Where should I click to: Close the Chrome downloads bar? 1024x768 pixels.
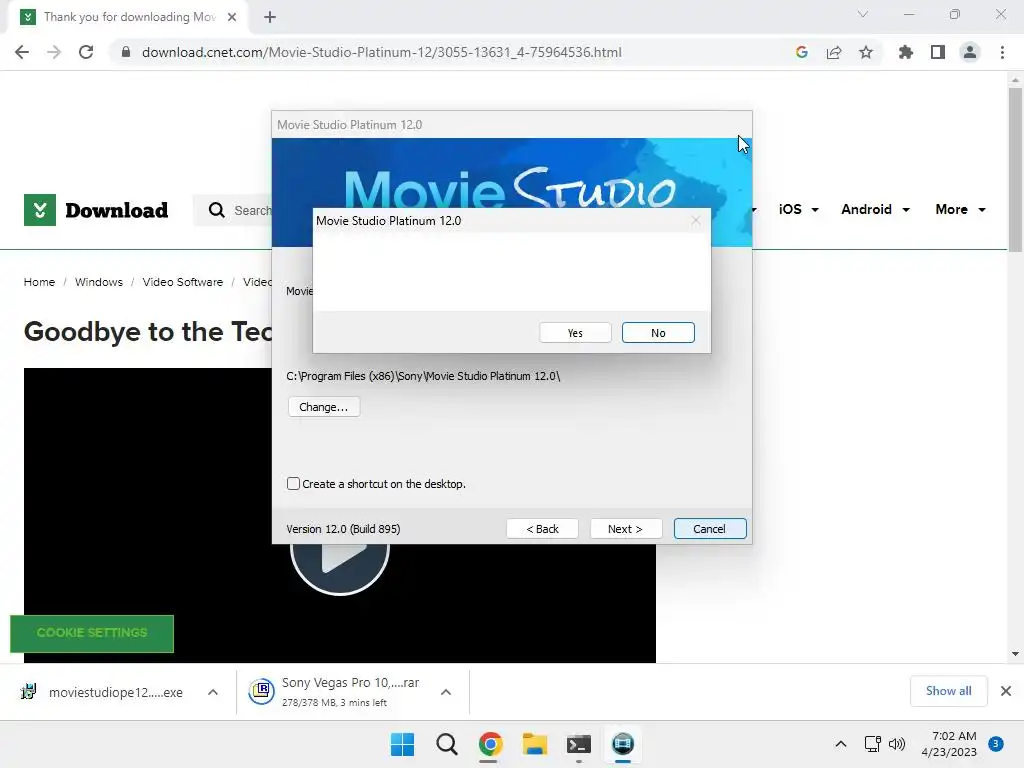coord(1006,691)
